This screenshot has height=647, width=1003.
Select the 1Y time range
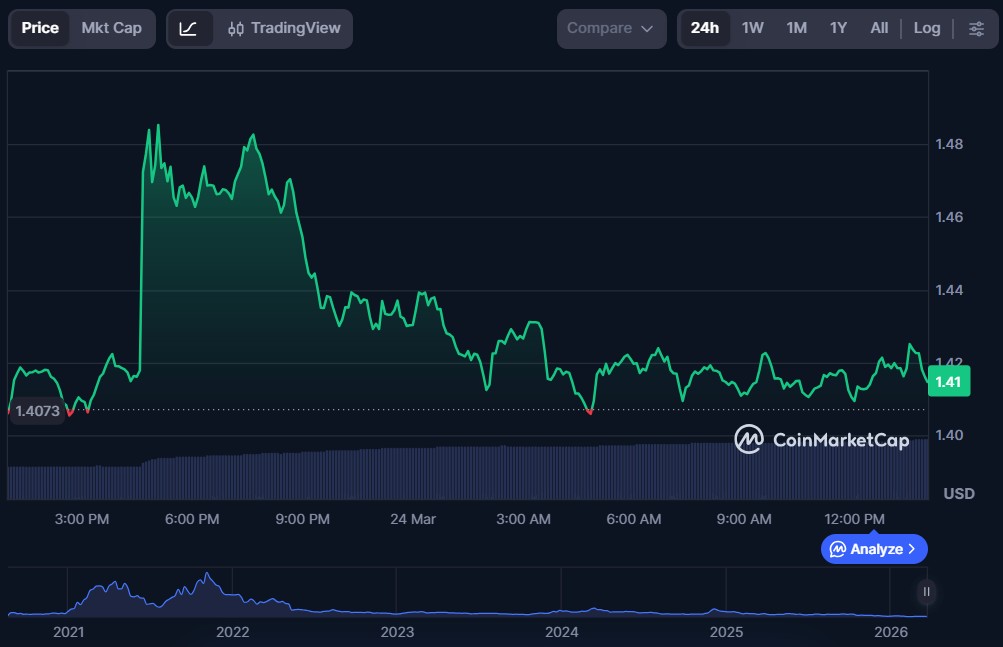click(x=838, y=28)
